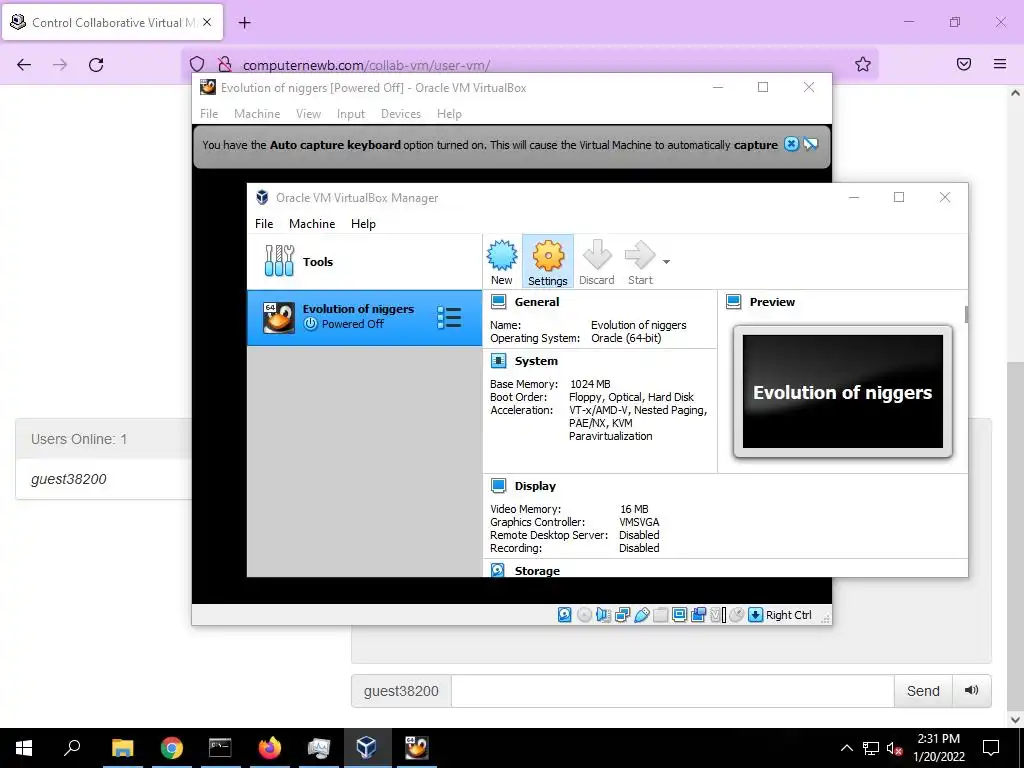Click the shared folders status icon
The image size is (1024, 768).
pyautogui.click(x=660, y=615)
